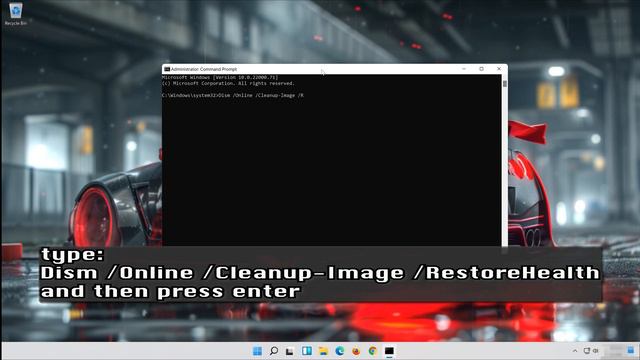Click the 'Microsoft Windows [Version' line
Image resolution: width=640 pixels, height=360 pixels.
[x=220, y=77]
